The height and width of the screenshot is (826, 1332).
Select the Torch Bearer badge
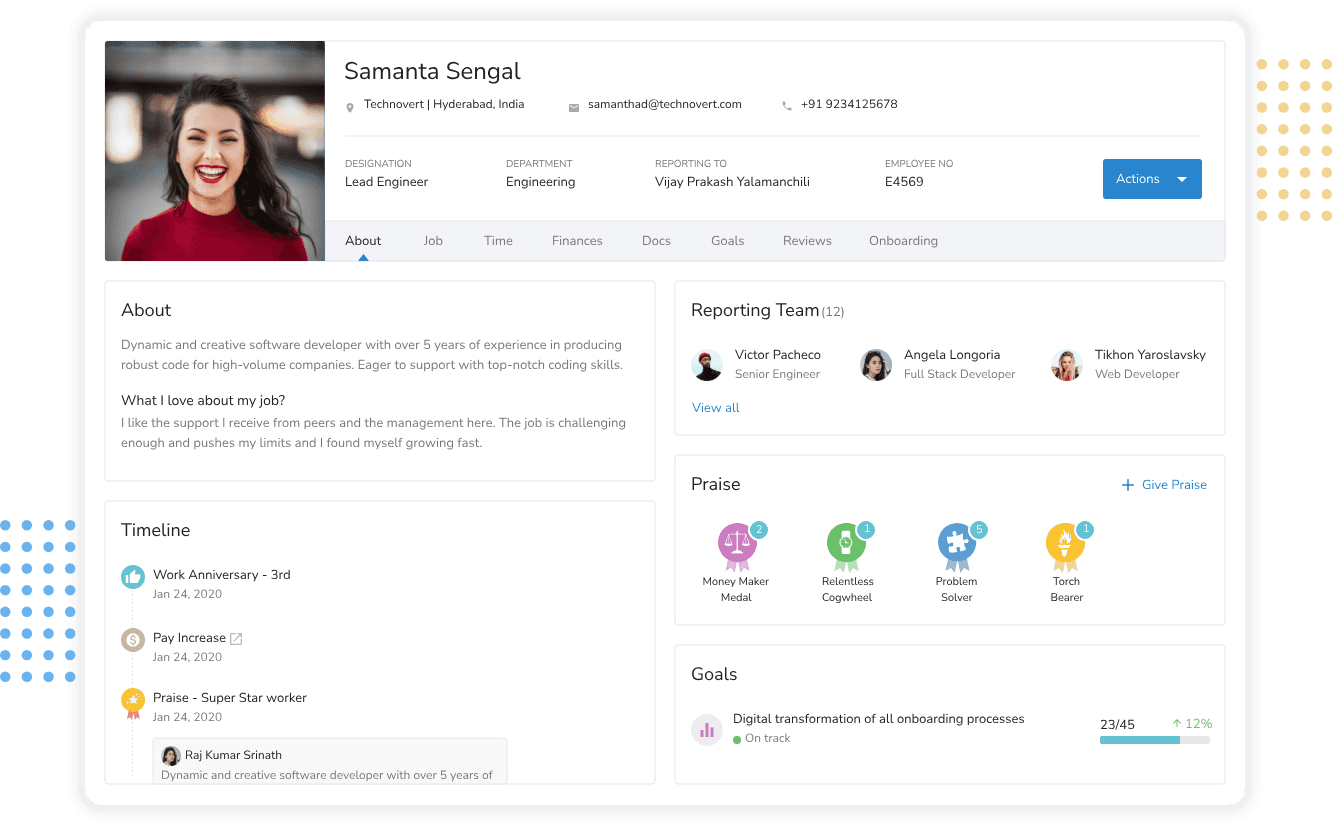(1065, 546)
